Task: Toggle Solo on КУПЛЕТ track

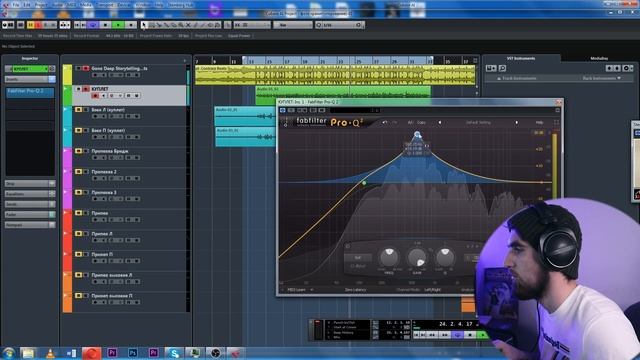Action: tap(86, 89)
